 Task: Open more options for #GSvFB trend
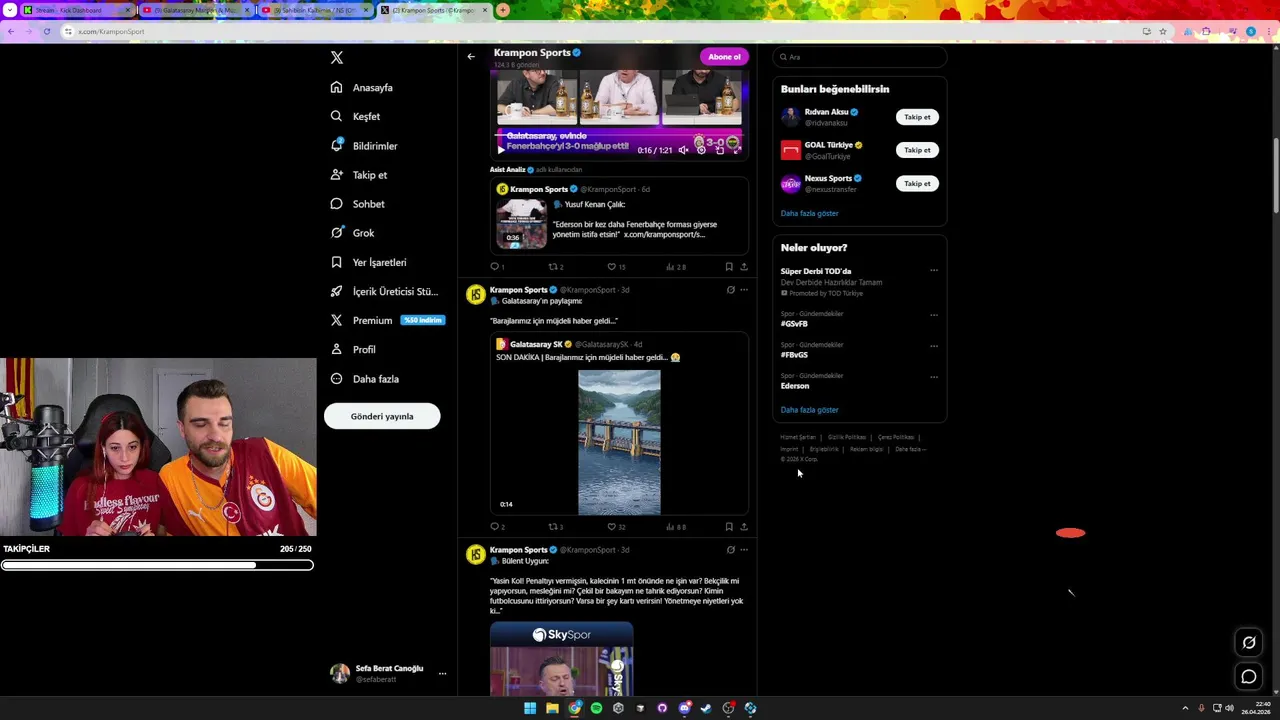point(934,315)
